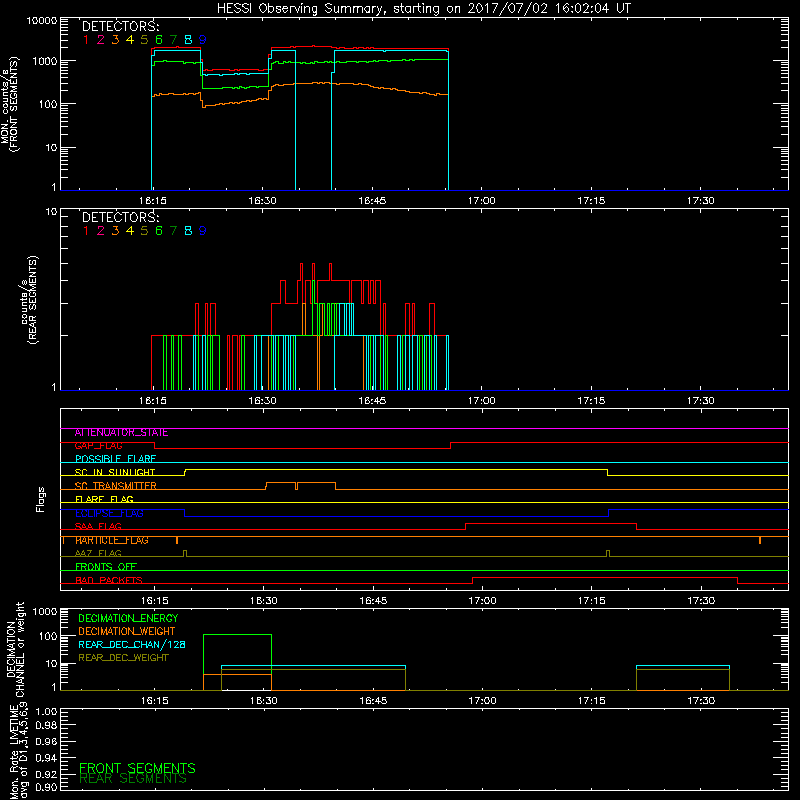Screen dimensions: 800x800
Task: Click the DECIMATION_WEIGHT legend entry
Action: coord(127,631)
